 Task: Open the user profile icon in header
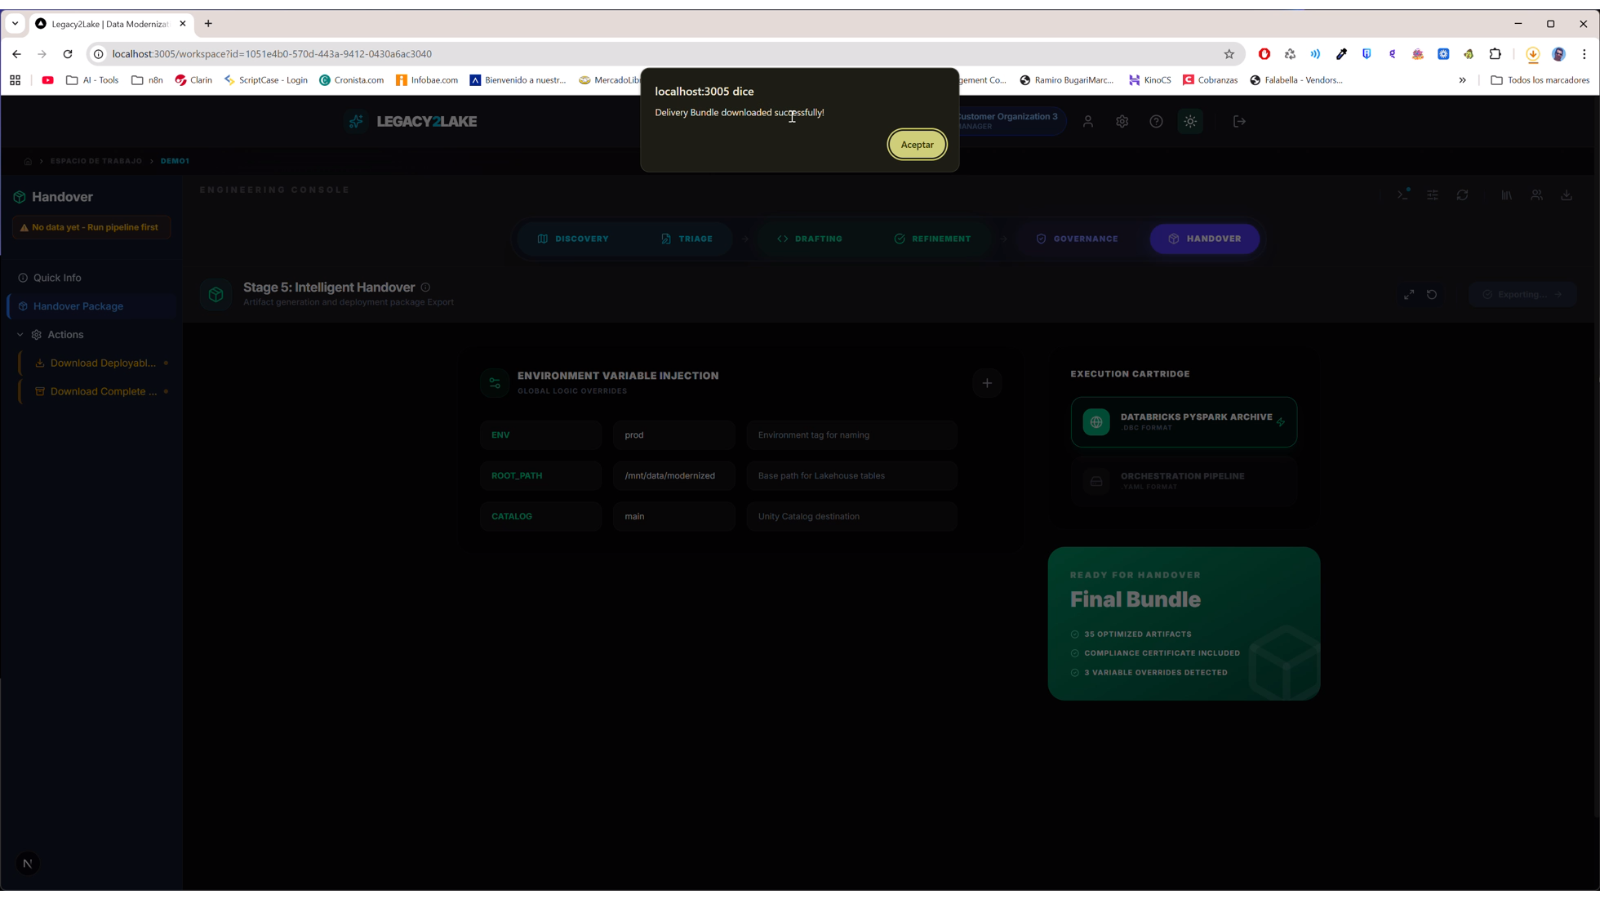[1088, 121]
